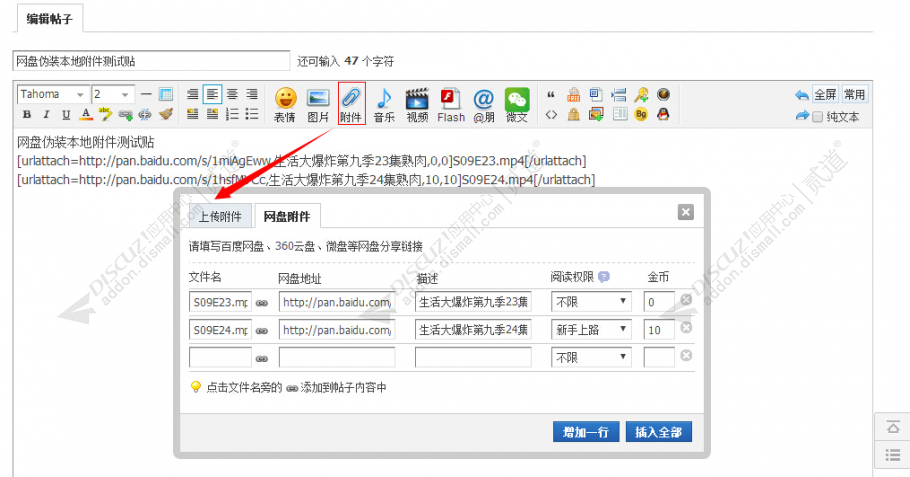
Task: Insert a horizontal line
Action: pos(146,94)
